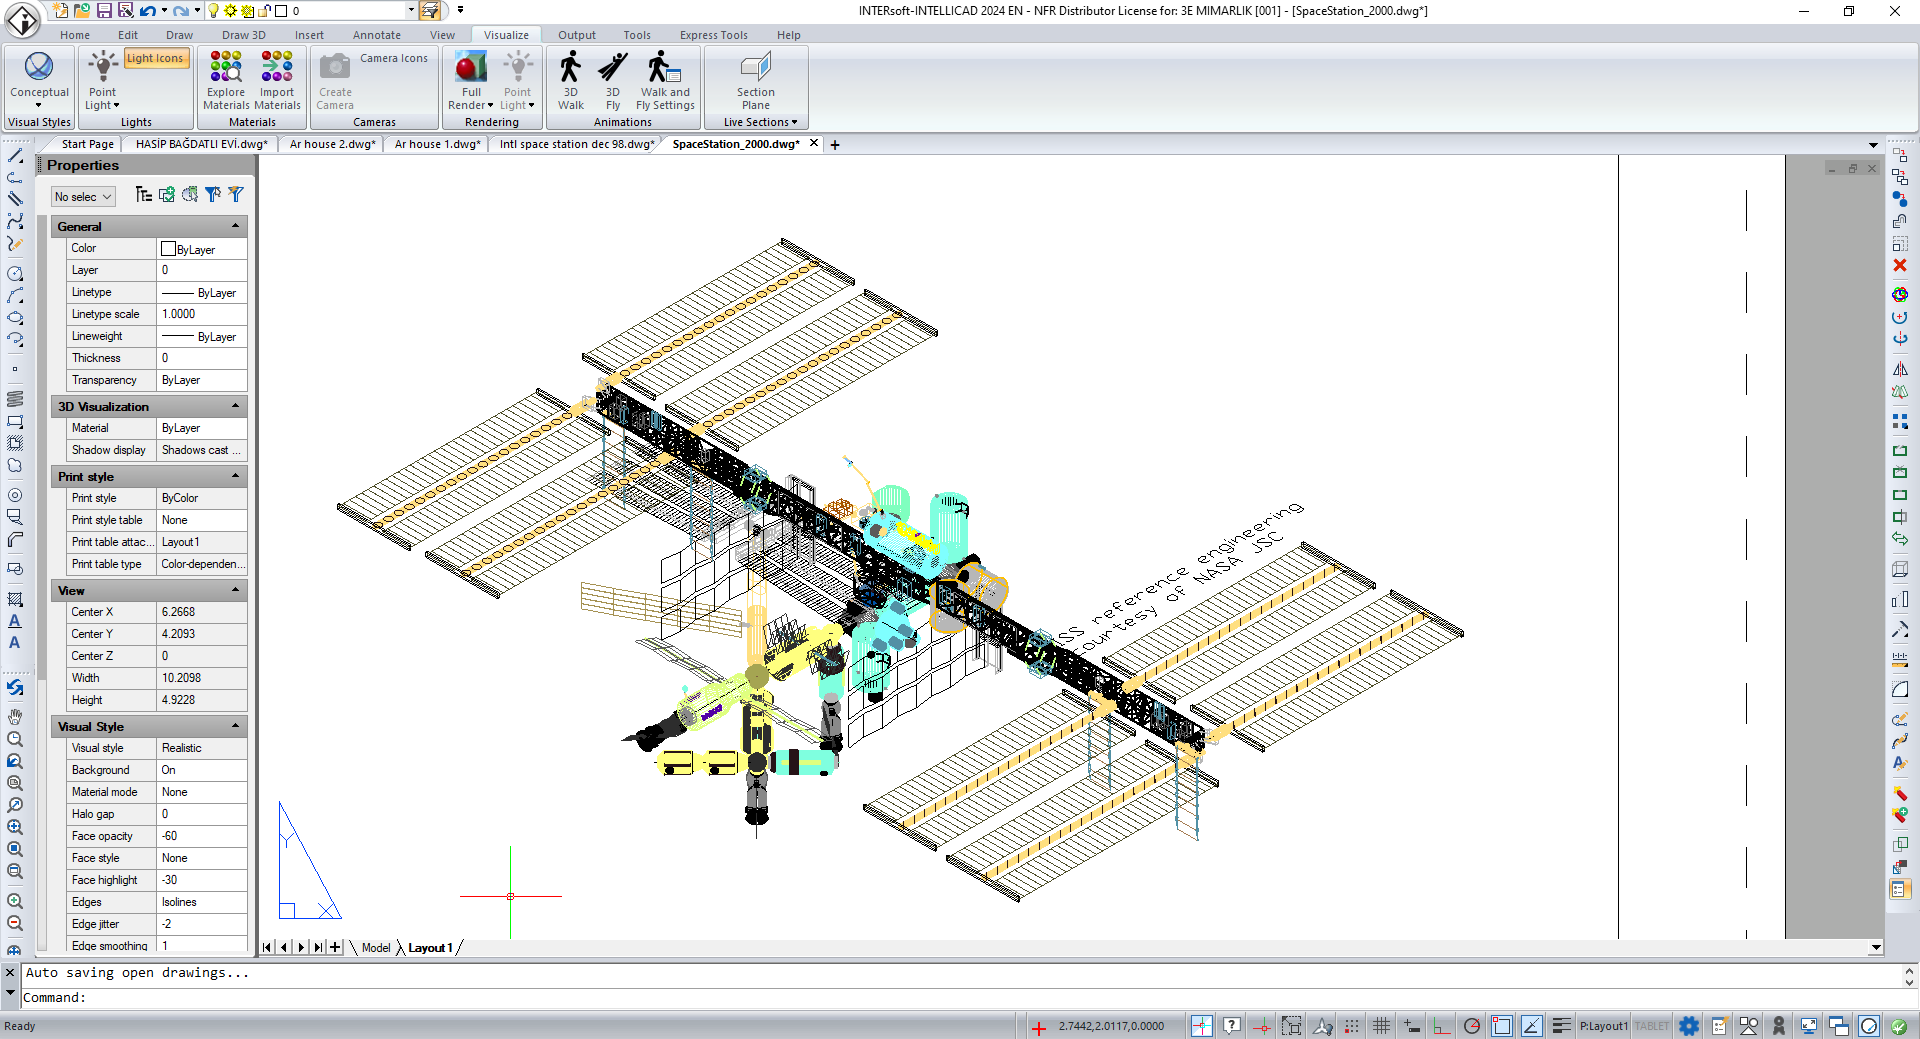Collapse the 3D Visualization section

click(x=236, y=406)
